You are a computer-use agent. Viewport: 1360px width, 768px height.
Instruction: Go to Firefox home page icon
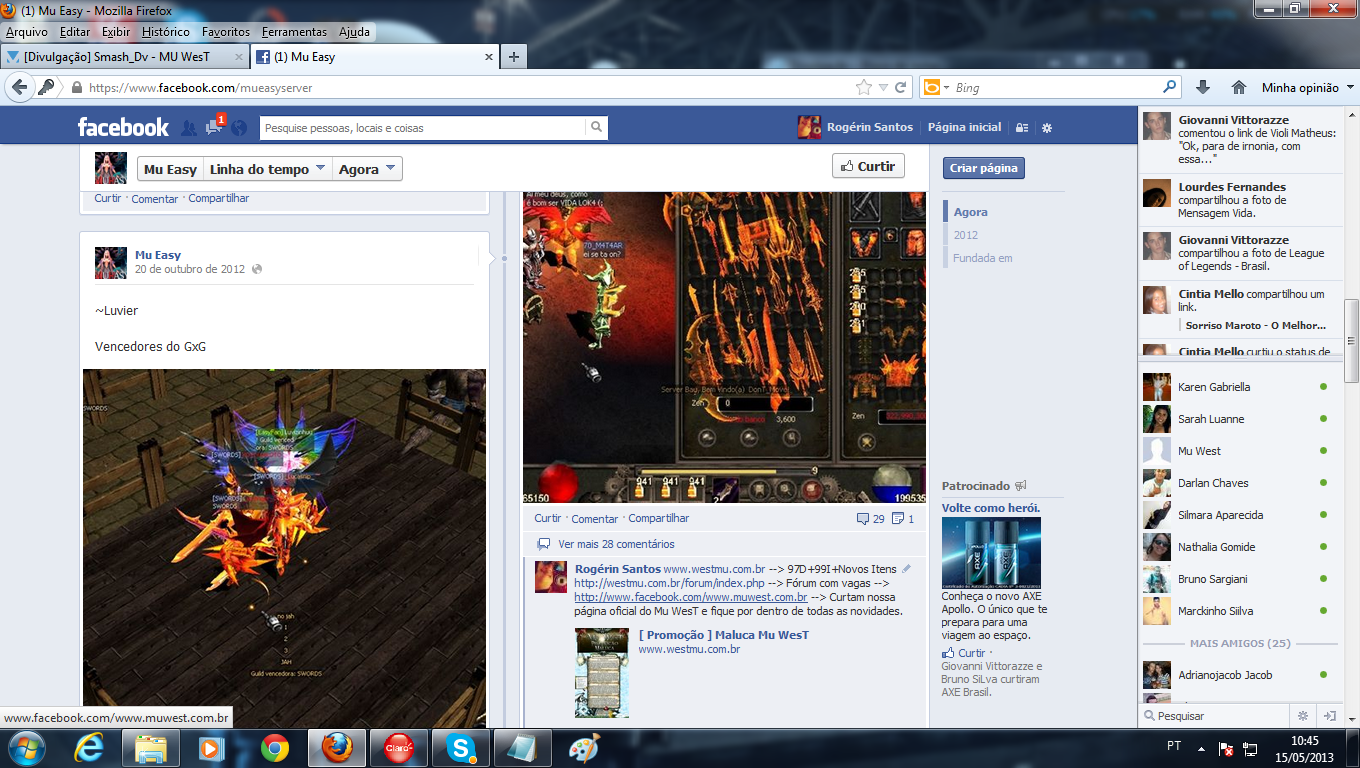(x=1238, y=87)
